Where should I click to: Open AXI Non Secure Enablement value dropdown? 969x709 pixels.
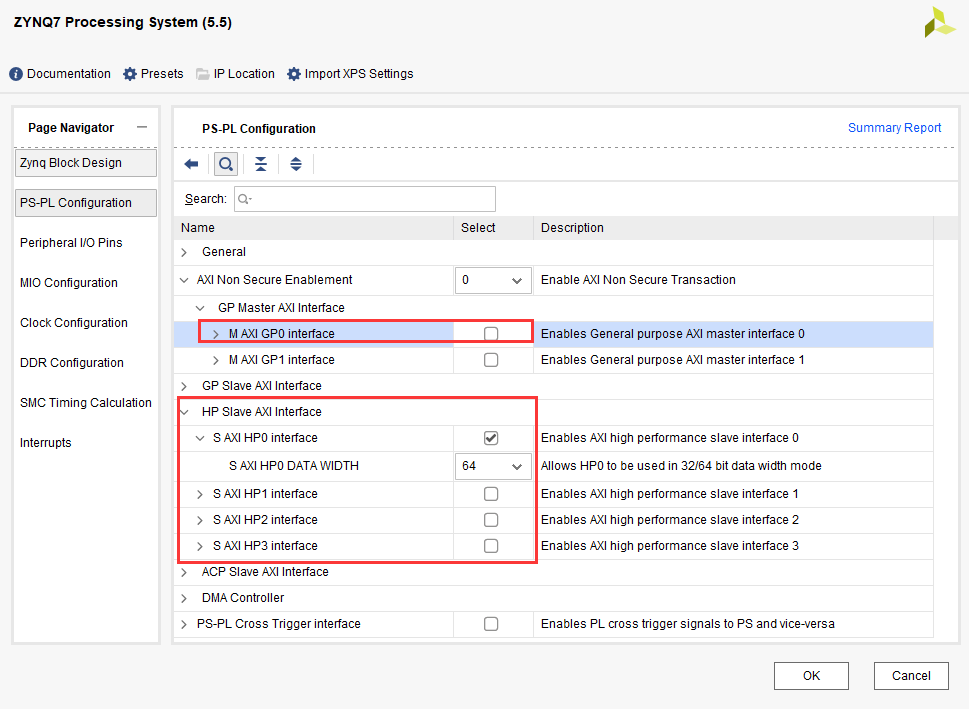click(493, 281)
